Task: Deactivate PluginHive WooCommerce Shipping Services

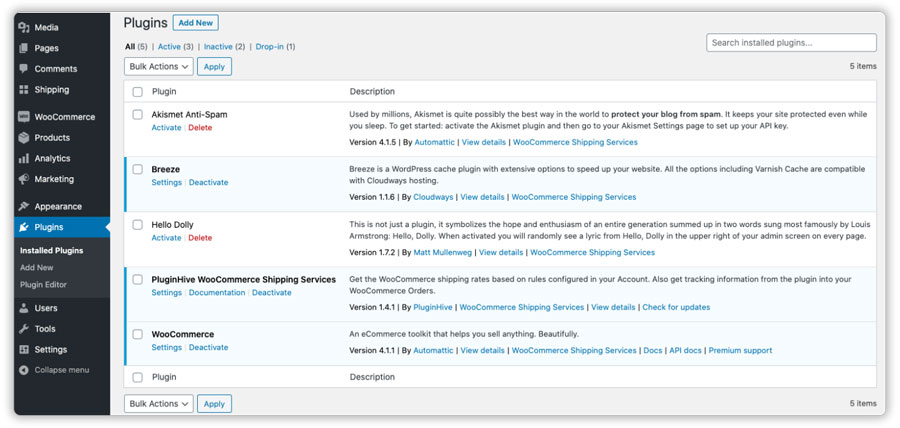Action: 271,293
